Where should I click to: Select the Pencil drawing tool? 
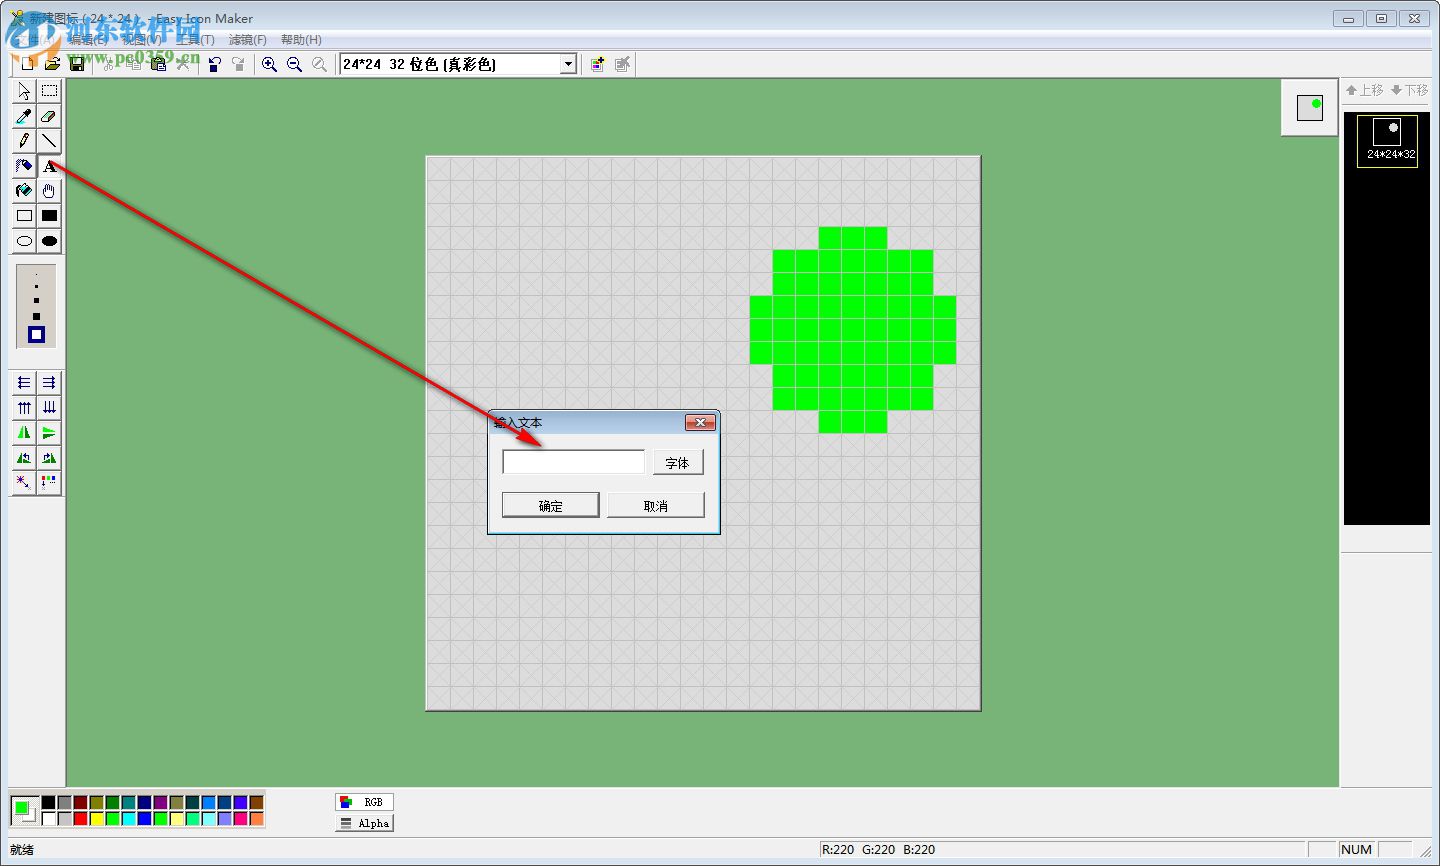pos(23,141)
